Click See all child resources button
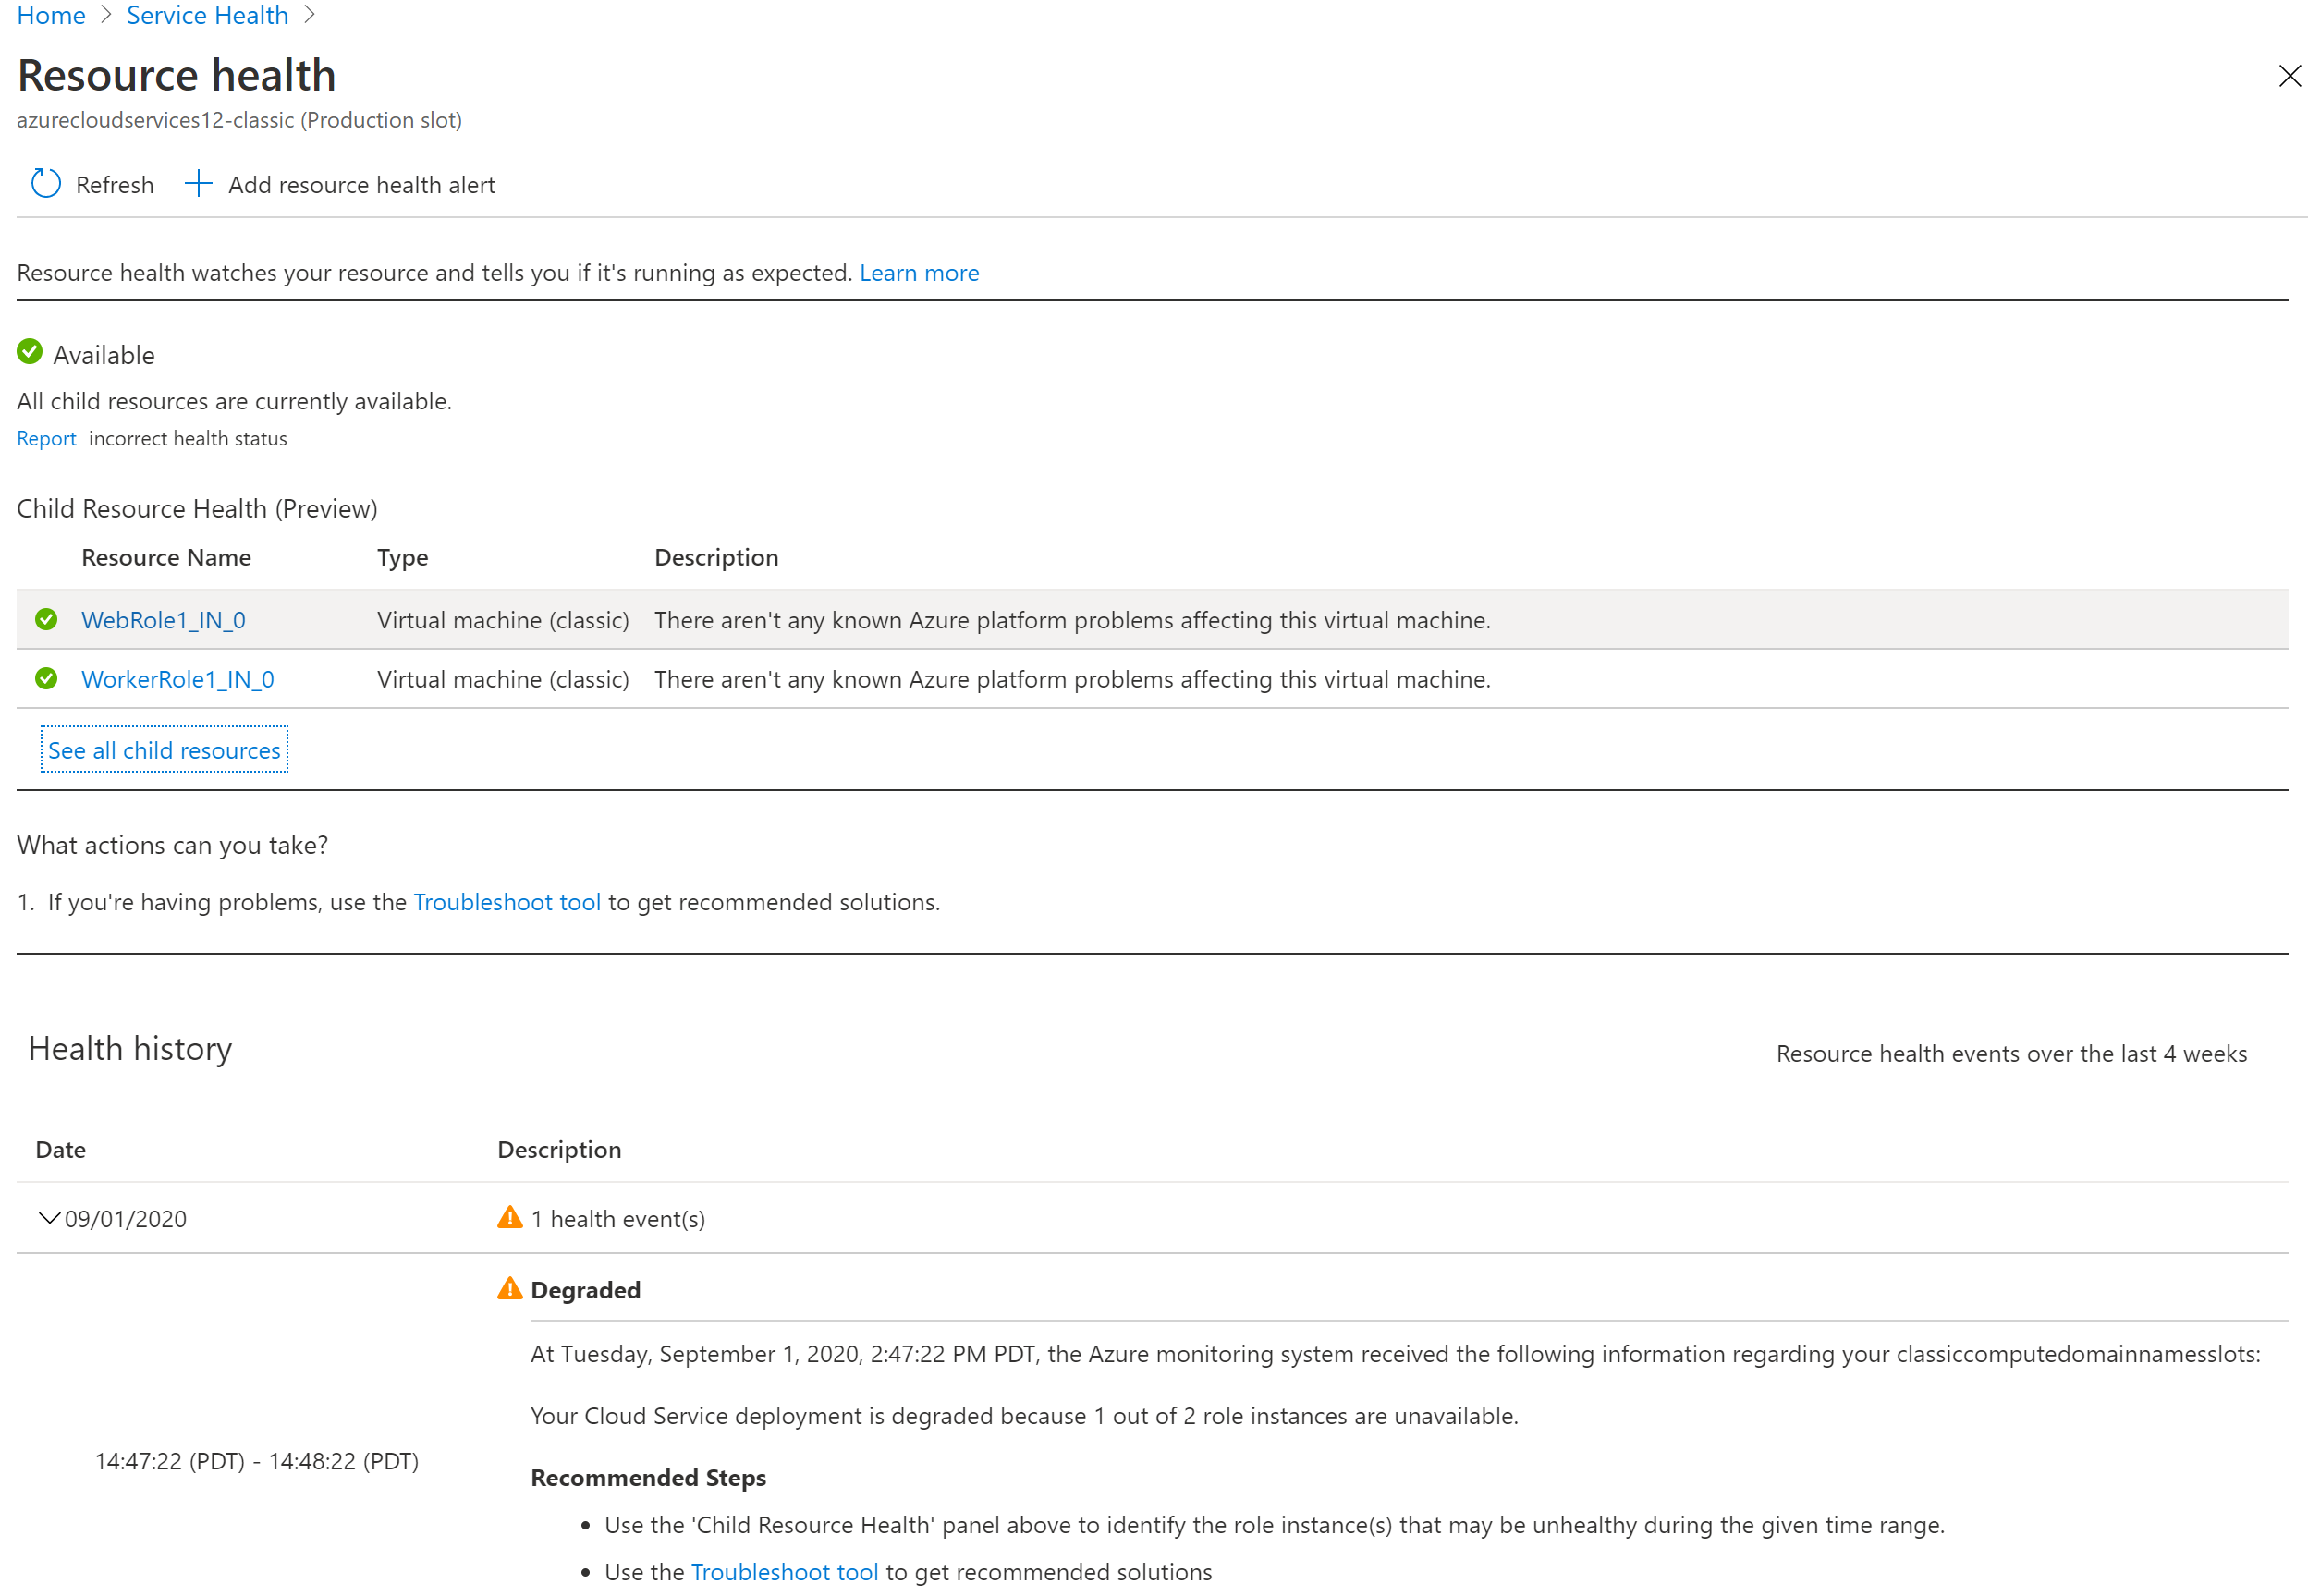This screenshot has height=1596, width=2308. (163, 750)
